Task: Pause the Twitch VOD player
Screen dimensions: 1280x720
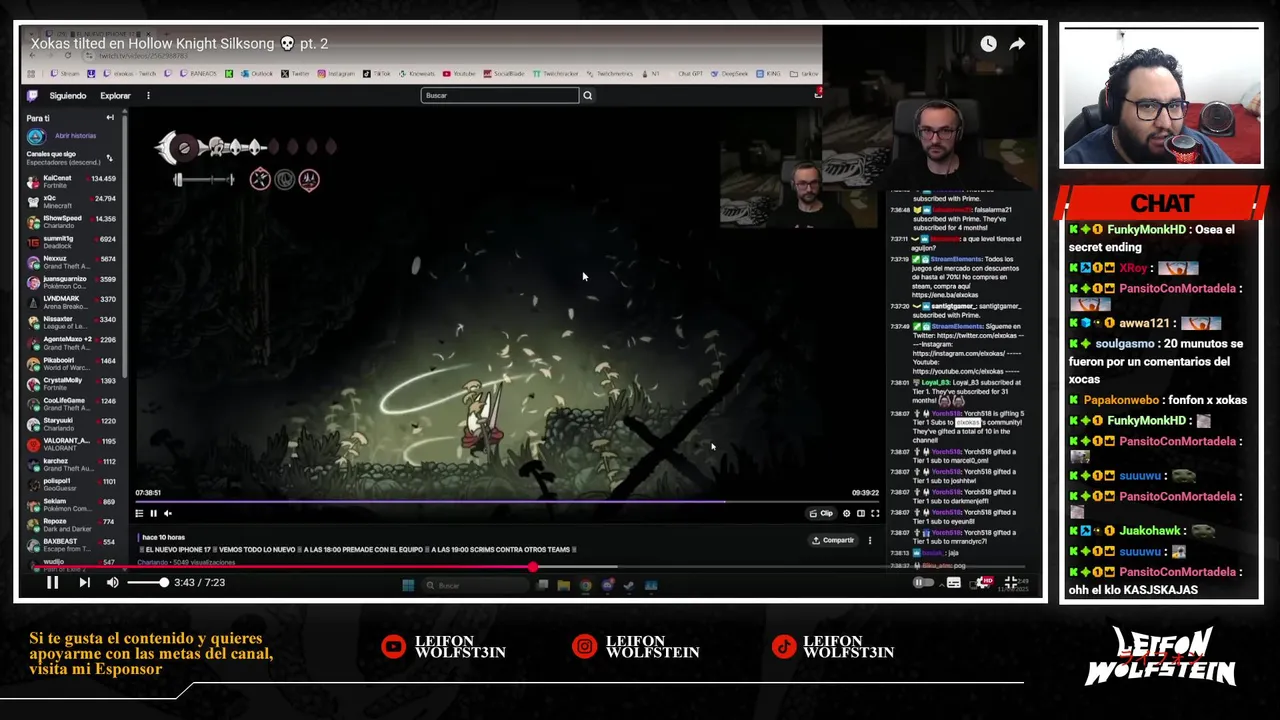Action: coord(153,513)
